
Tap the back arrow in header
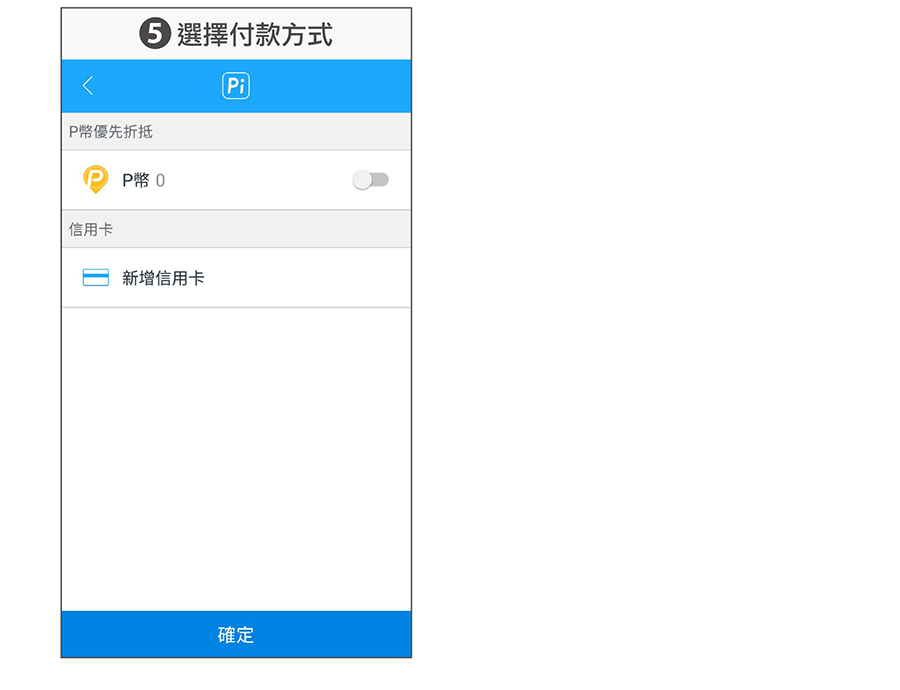tap(88, 86)
